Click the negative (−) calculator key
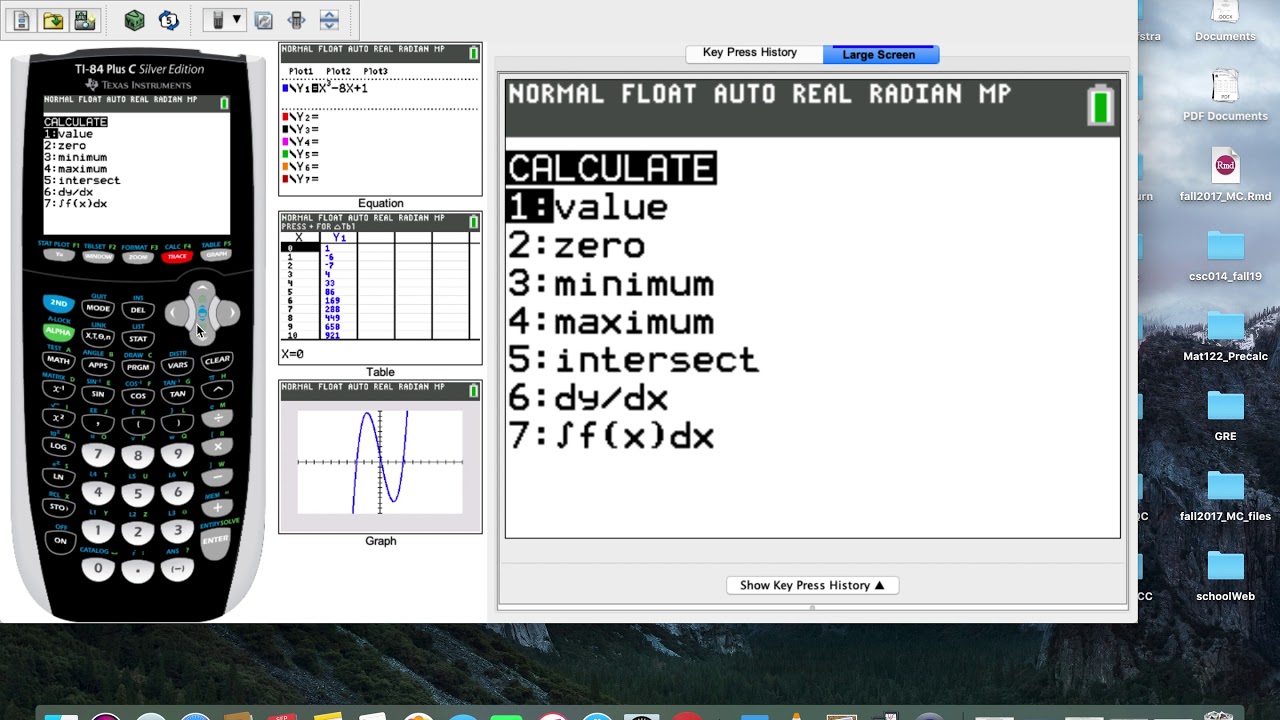This screenshot has height=720, width=1280. pos(177,568)
